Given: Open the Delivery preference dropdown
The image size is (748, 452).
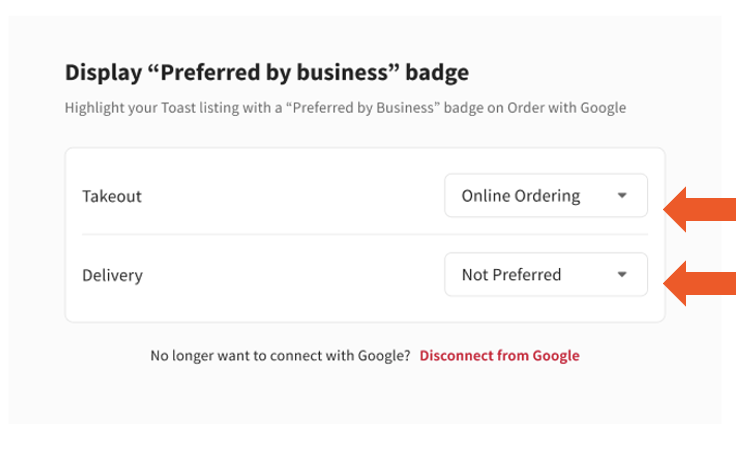Looking at the screenshot, I should click(545, 274).
